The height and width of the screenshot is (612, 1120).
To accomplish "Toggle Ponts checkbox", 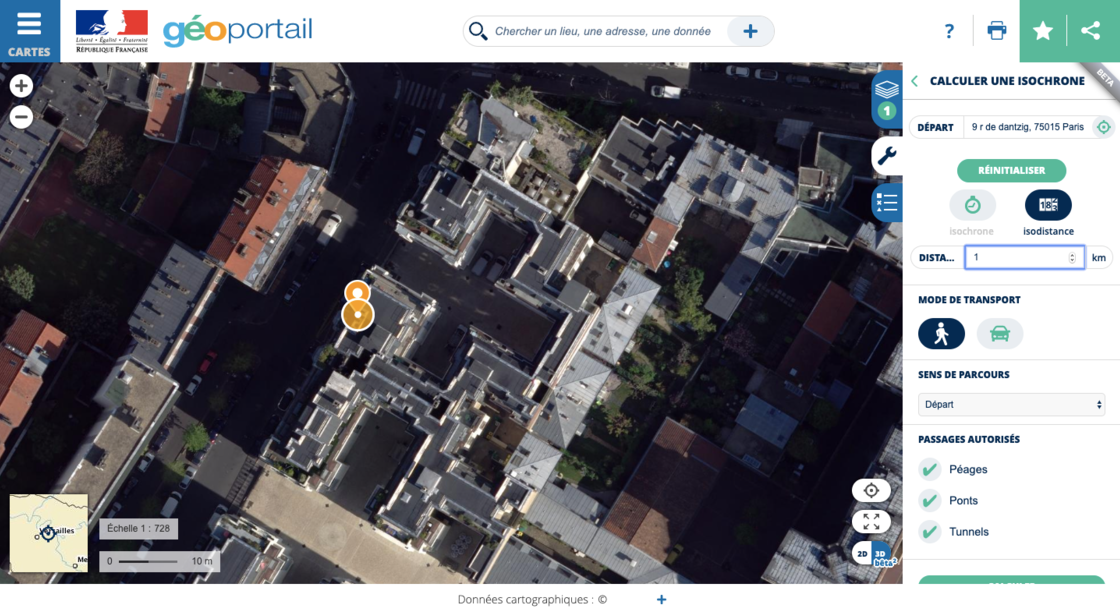I will [929, 501].
